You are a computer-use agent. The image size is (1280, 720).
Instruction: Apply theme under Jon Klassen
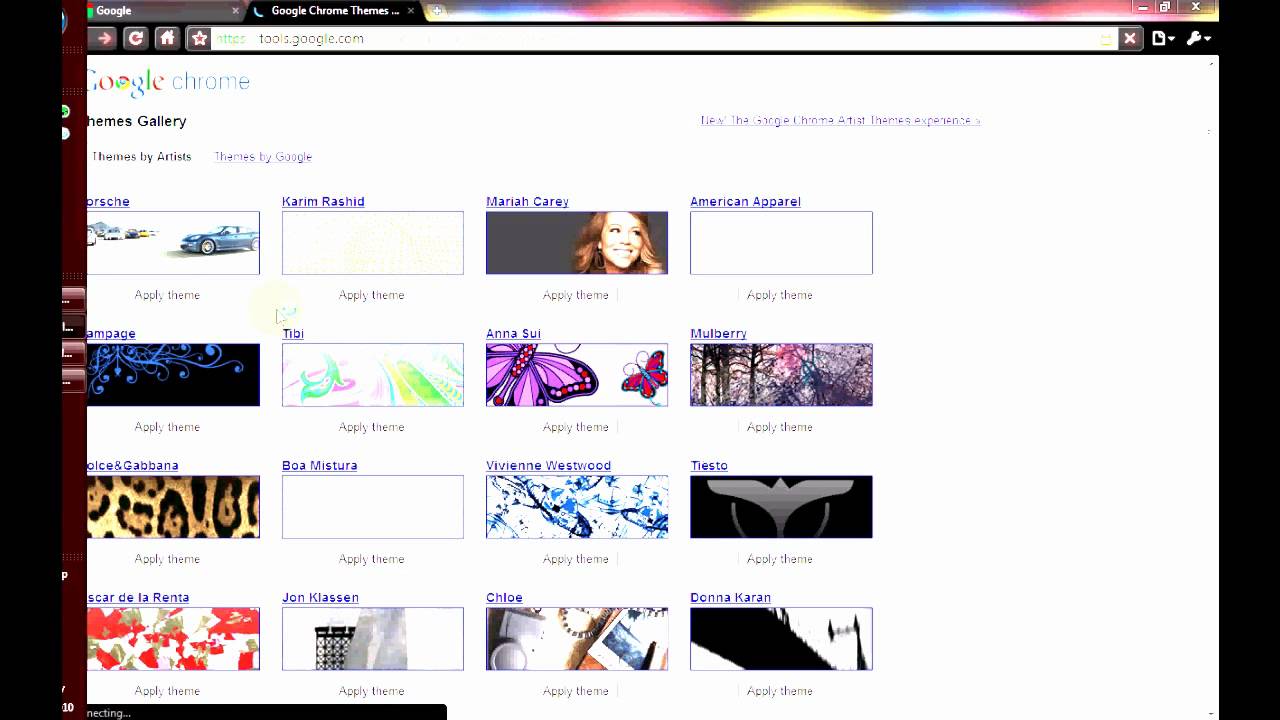pos(371,691)
